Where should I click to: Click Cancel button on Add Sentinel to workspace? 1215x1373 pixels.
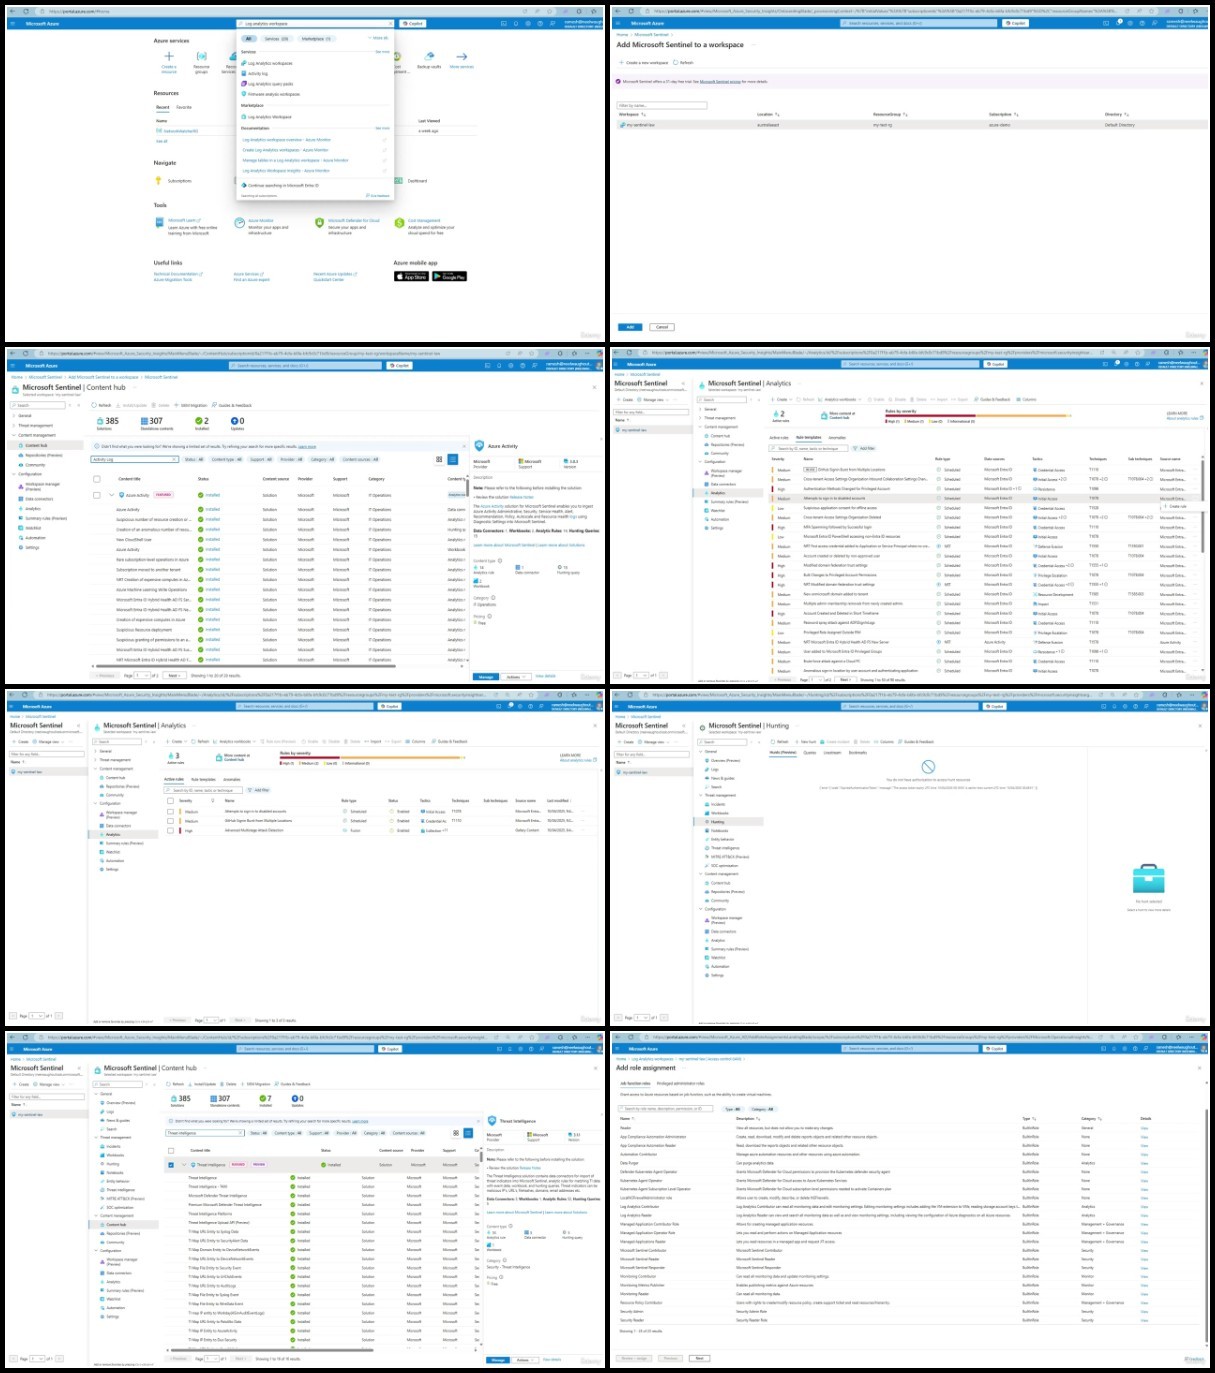662,327
